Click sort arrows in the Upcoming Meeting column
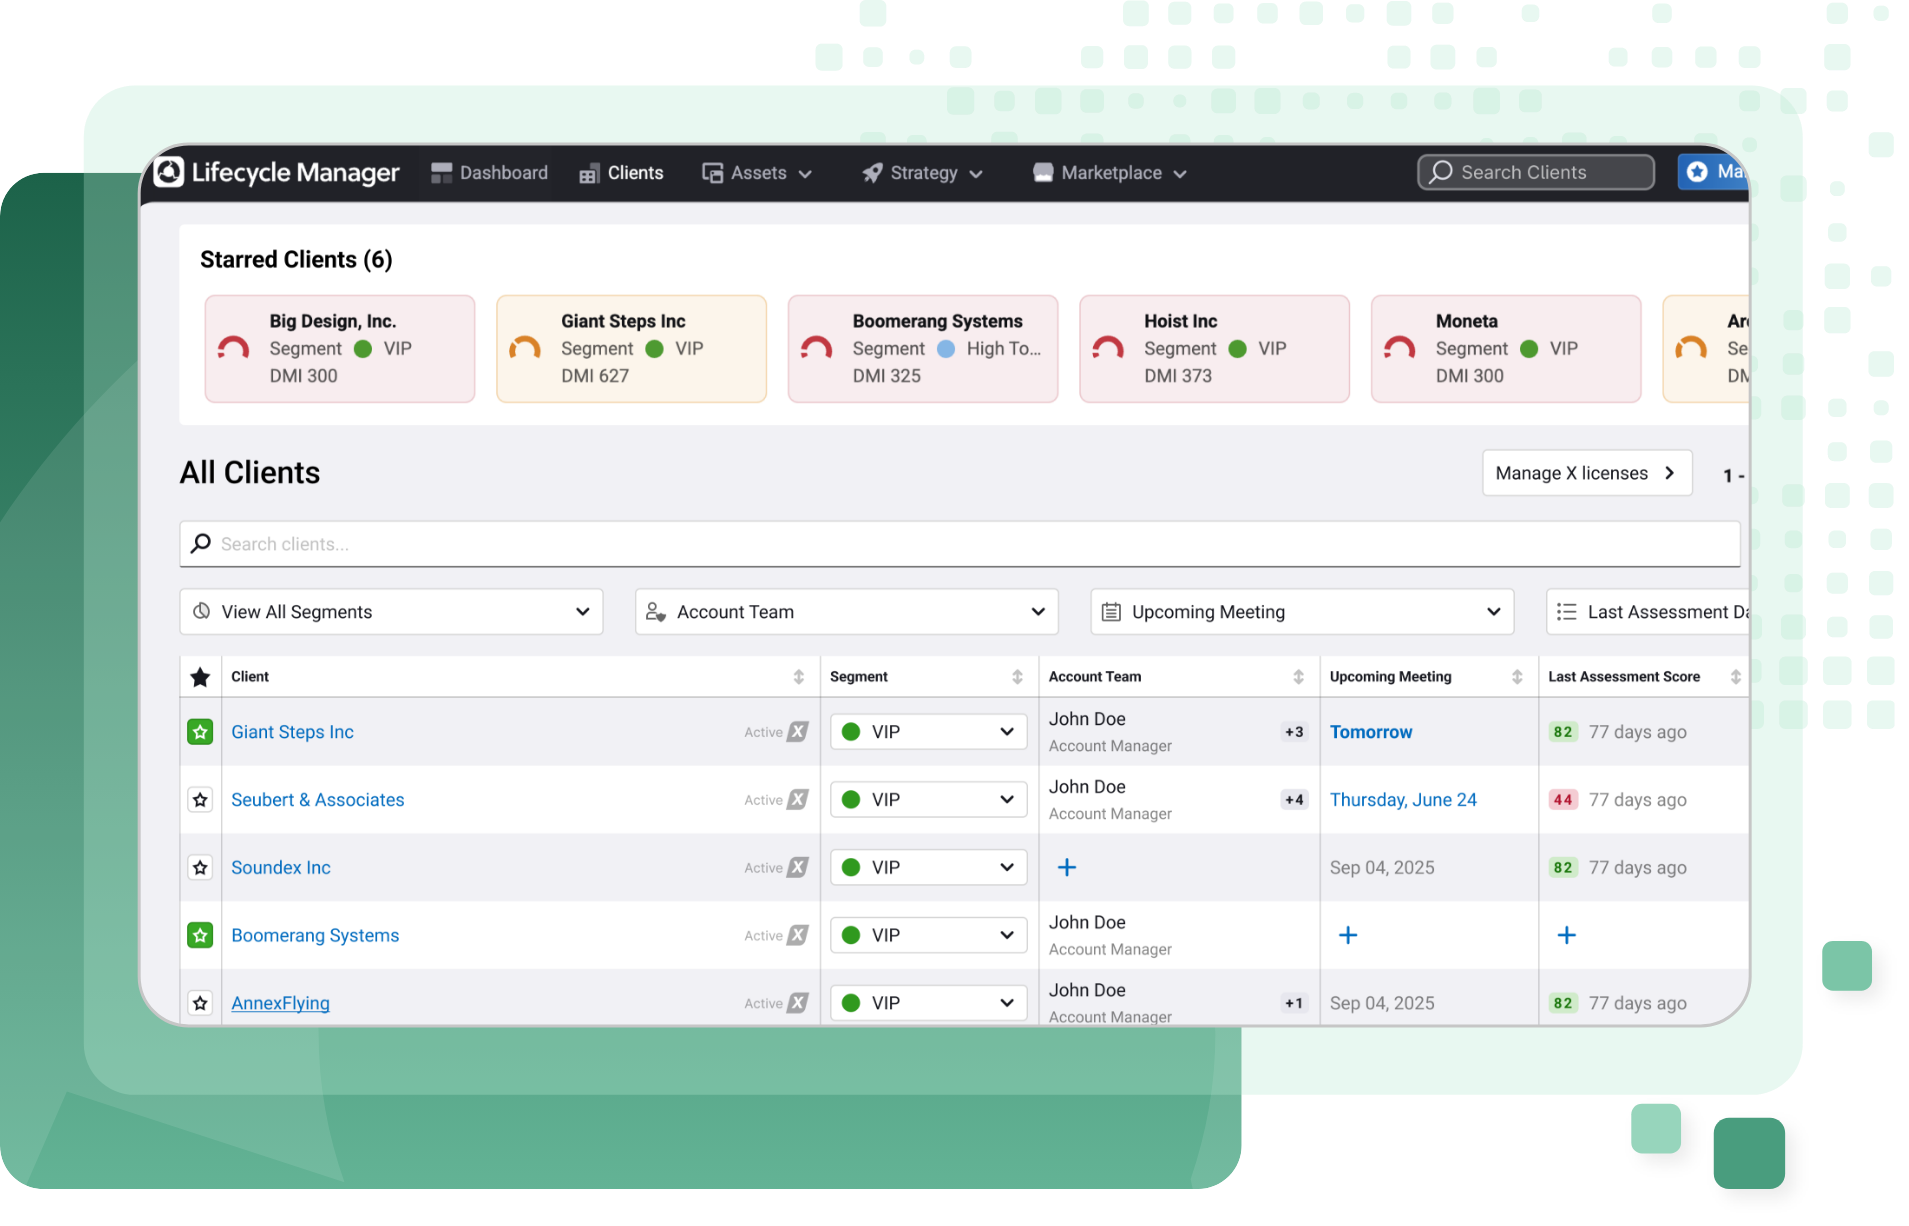 1516,677
